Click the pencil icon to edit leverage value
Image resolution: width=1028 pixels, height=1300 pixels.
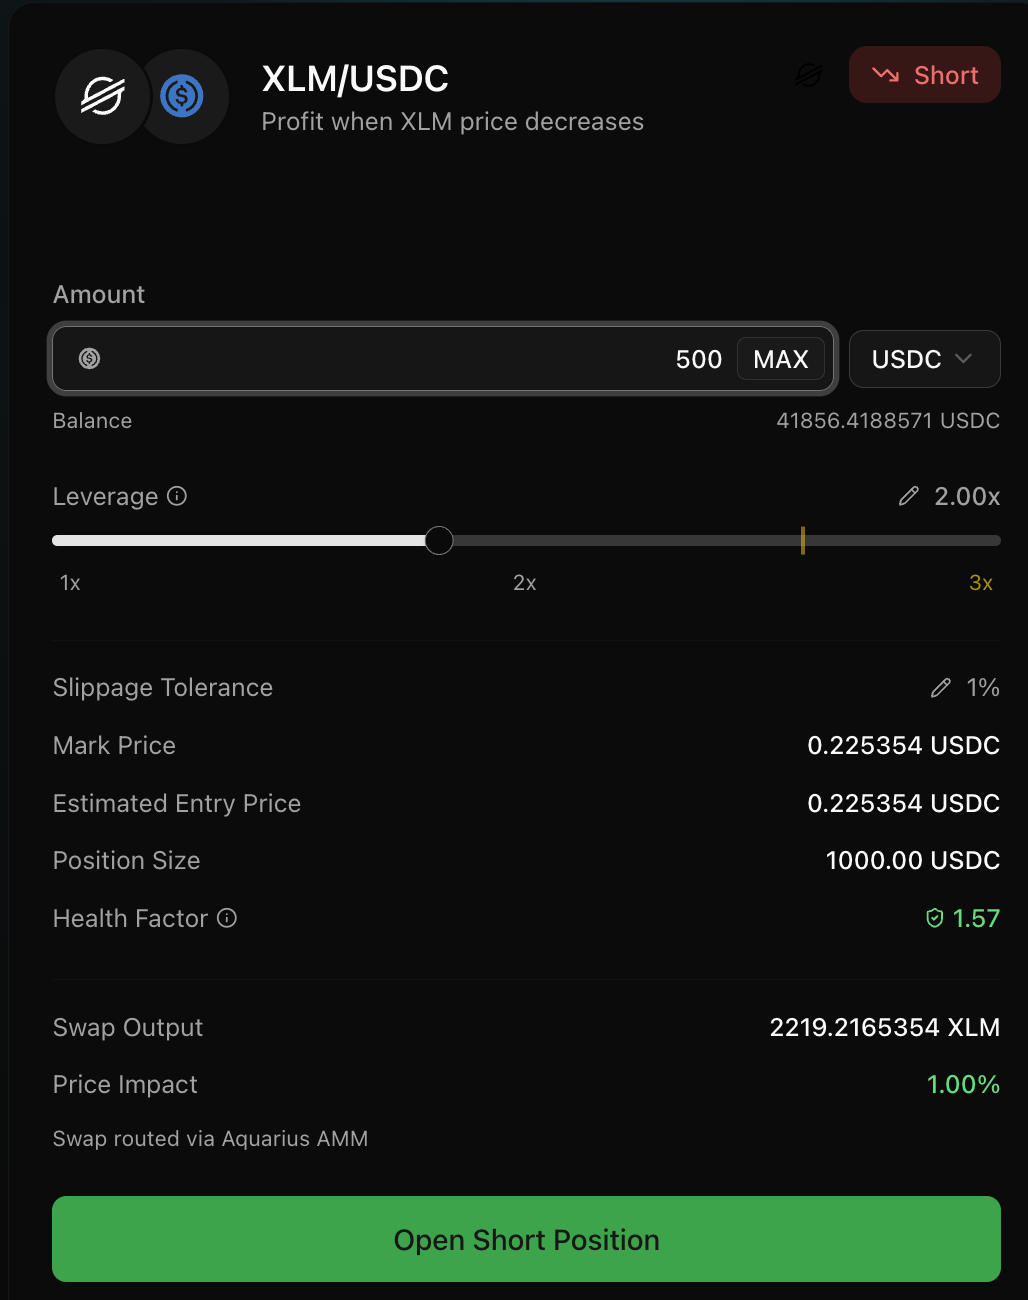pos(908,495)
